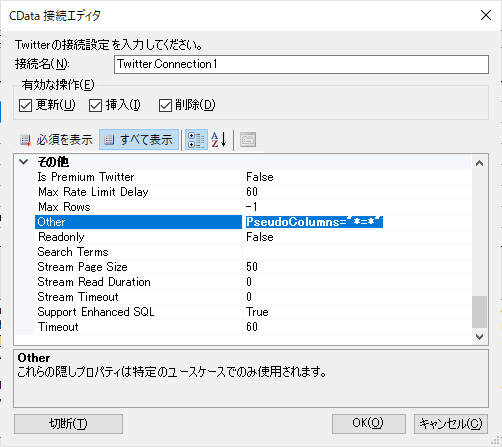Click the 切断(T) button
The height and width of the screenshot is (447, 502).
click(x=68, y=424)
